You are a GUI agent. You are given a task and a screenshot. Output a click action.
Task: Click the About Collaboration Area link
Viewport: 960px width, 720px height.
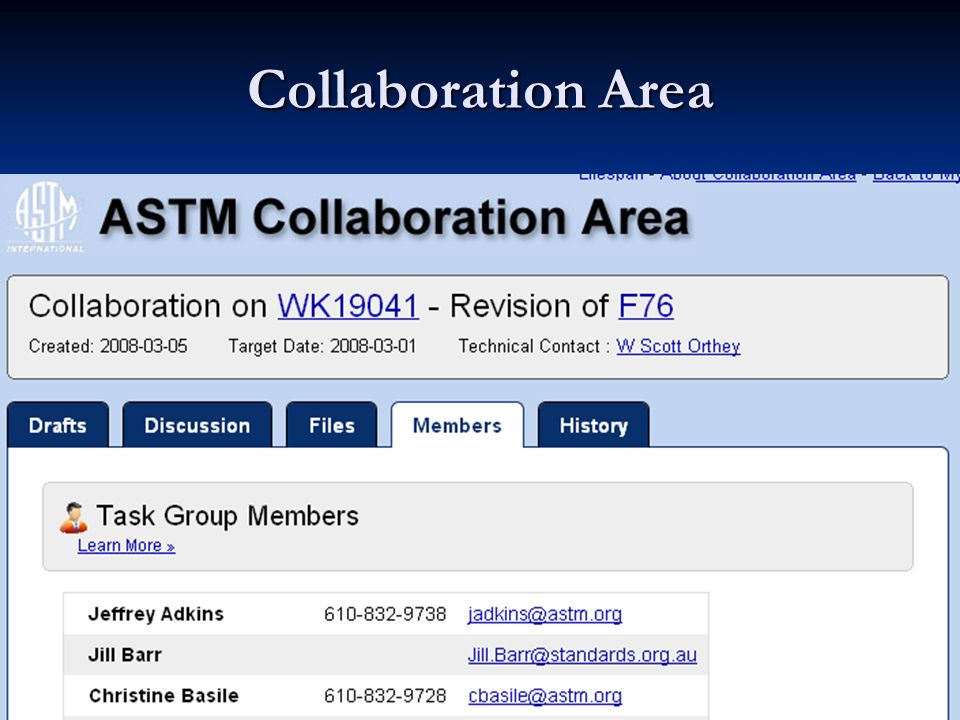[x=758, y=176]
